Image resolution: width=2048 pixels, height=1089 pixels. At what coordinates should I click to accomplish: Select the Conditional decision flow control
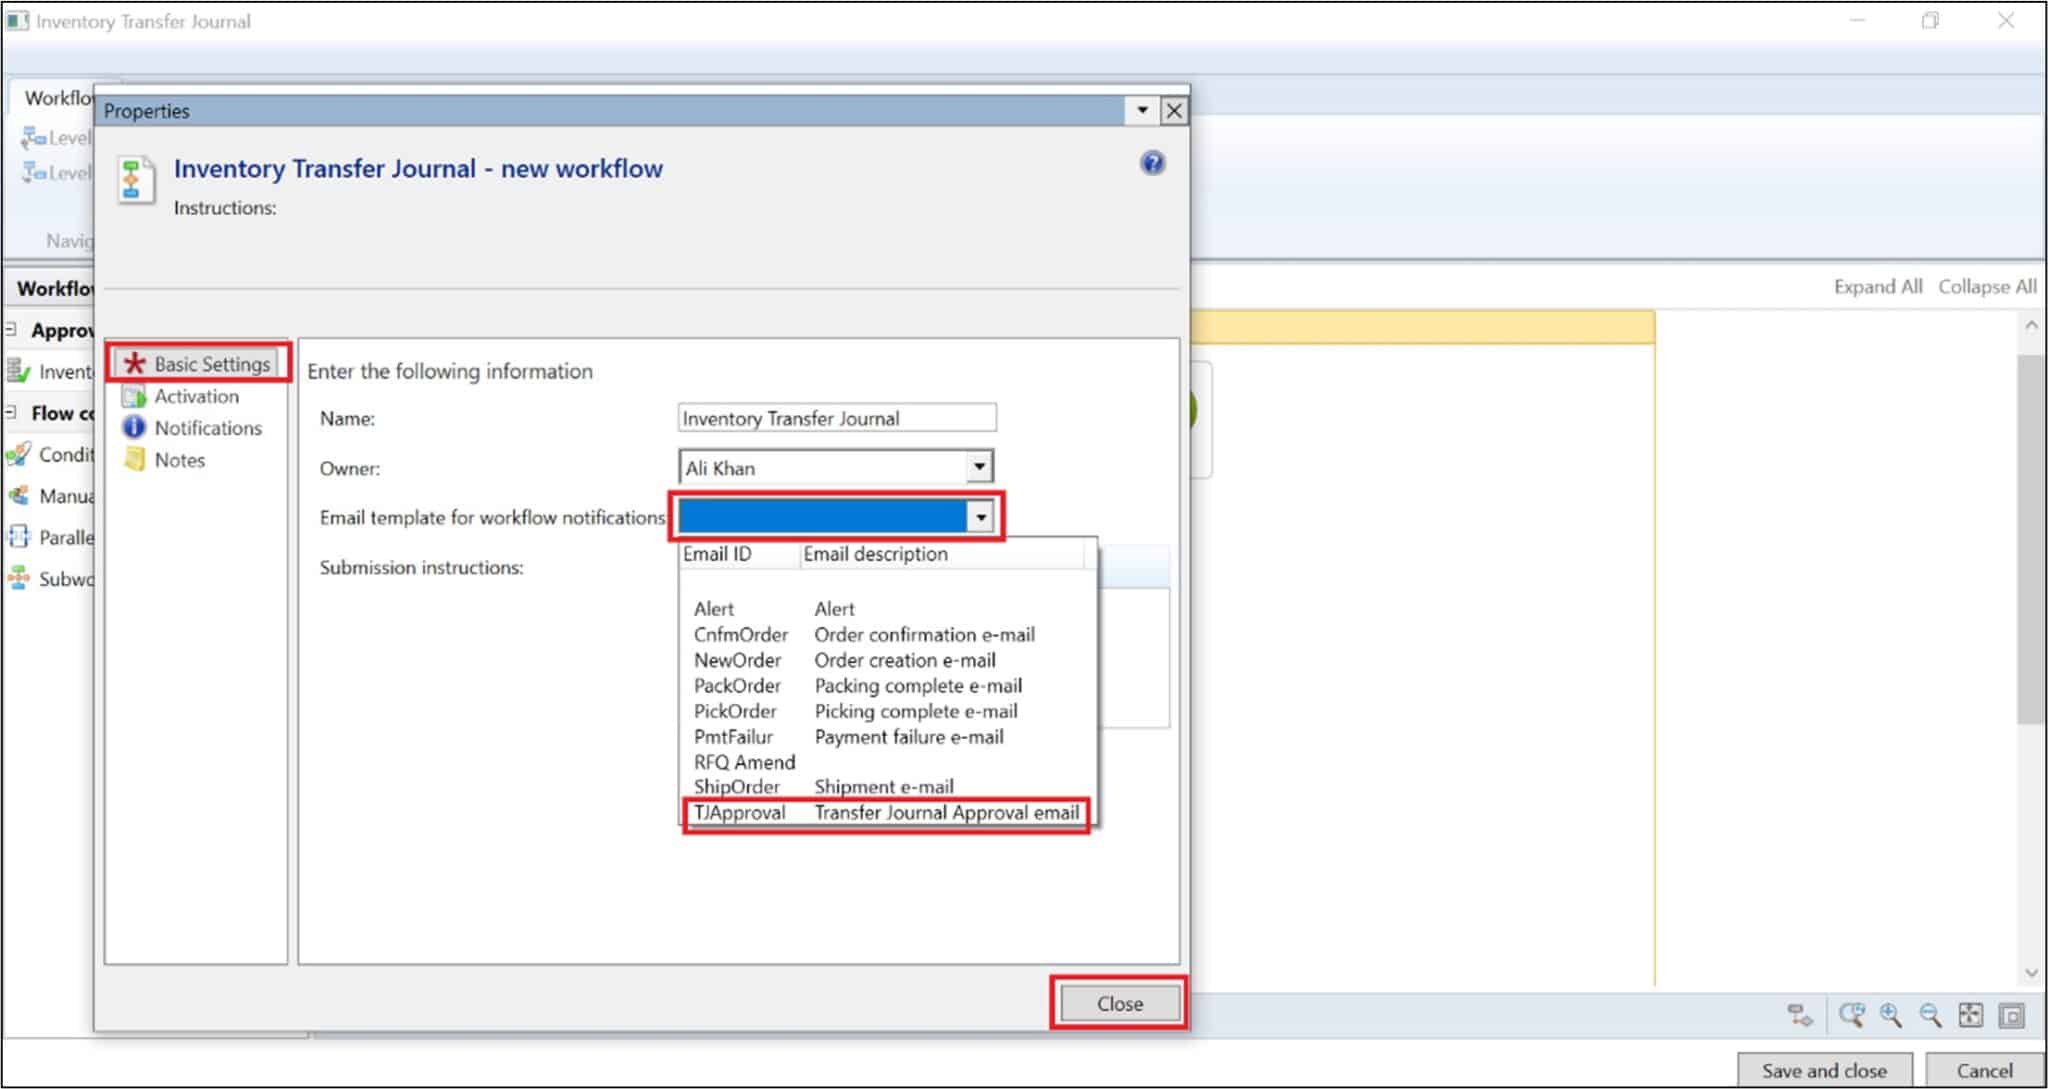(x=55, y=454)
